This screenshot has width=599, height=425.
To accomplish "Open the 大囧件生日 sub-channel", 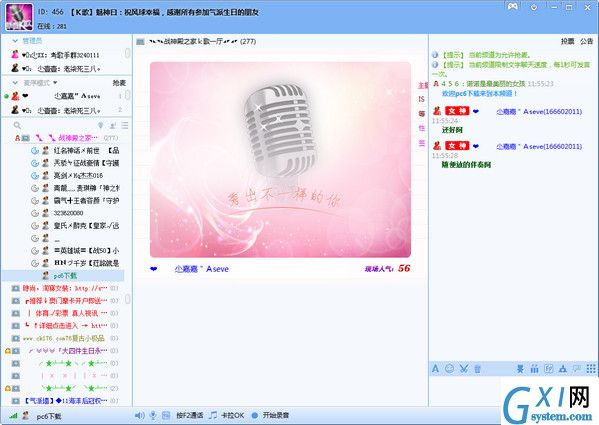I will coord(68,351).
